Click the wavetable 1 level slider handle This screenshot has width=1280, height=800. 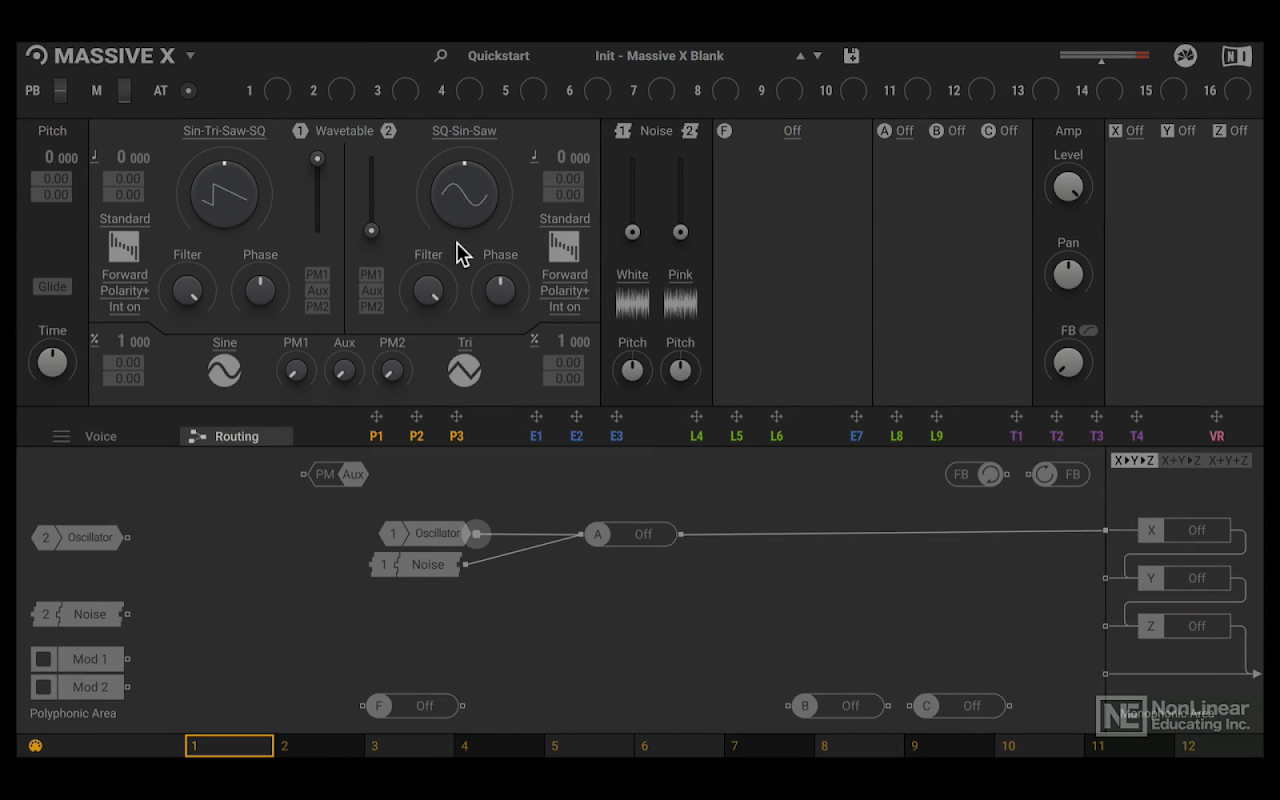point(317,158)
